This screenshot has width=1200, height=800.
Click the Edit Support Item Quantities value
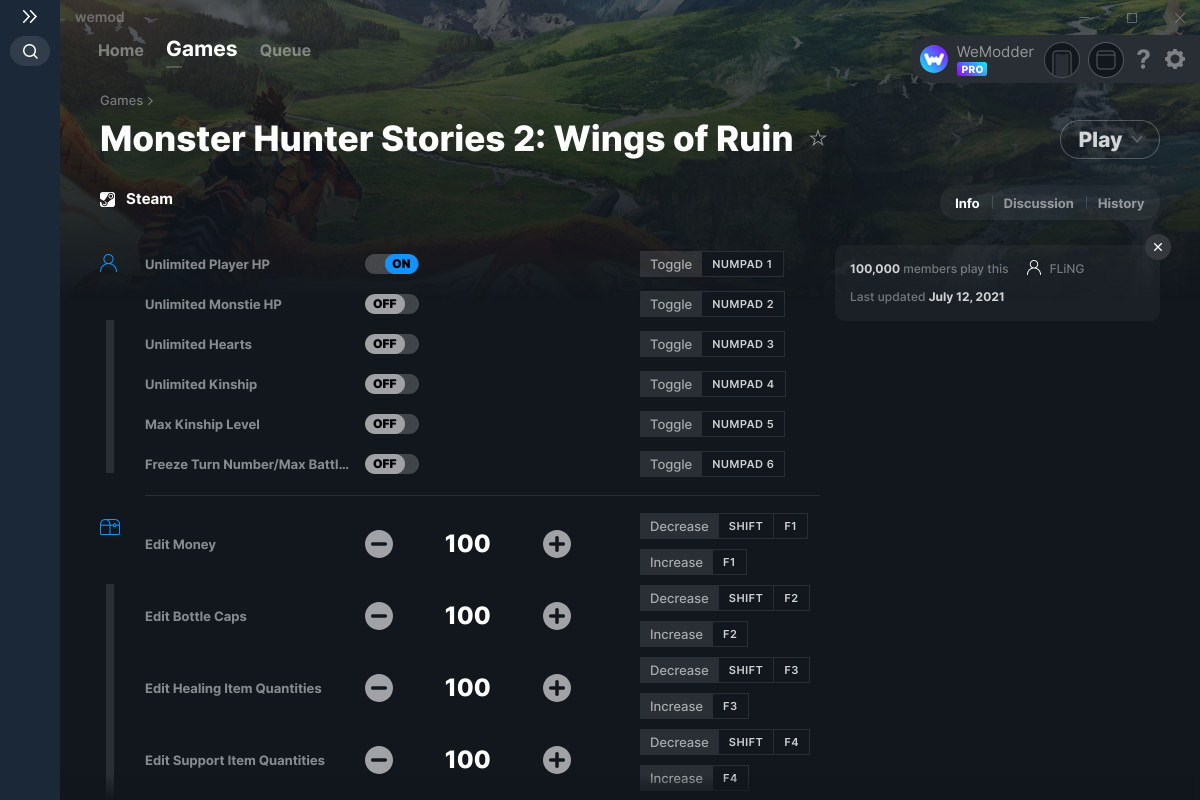[x=468, y=760]
